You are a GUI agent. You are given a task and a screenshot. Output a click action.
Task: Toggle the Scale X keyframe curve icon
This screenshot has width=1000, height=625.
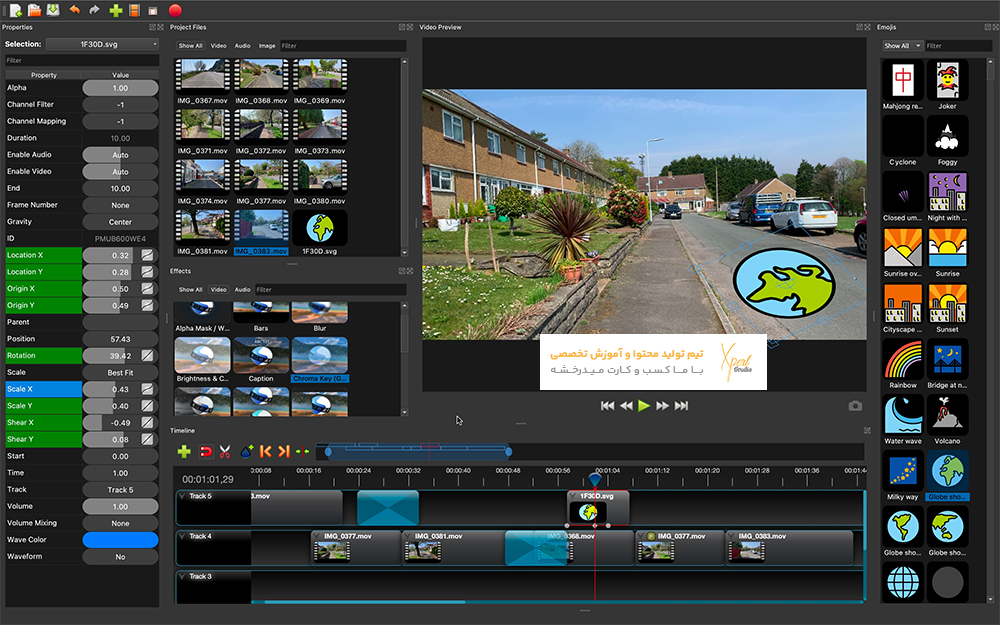click(147, 389)
